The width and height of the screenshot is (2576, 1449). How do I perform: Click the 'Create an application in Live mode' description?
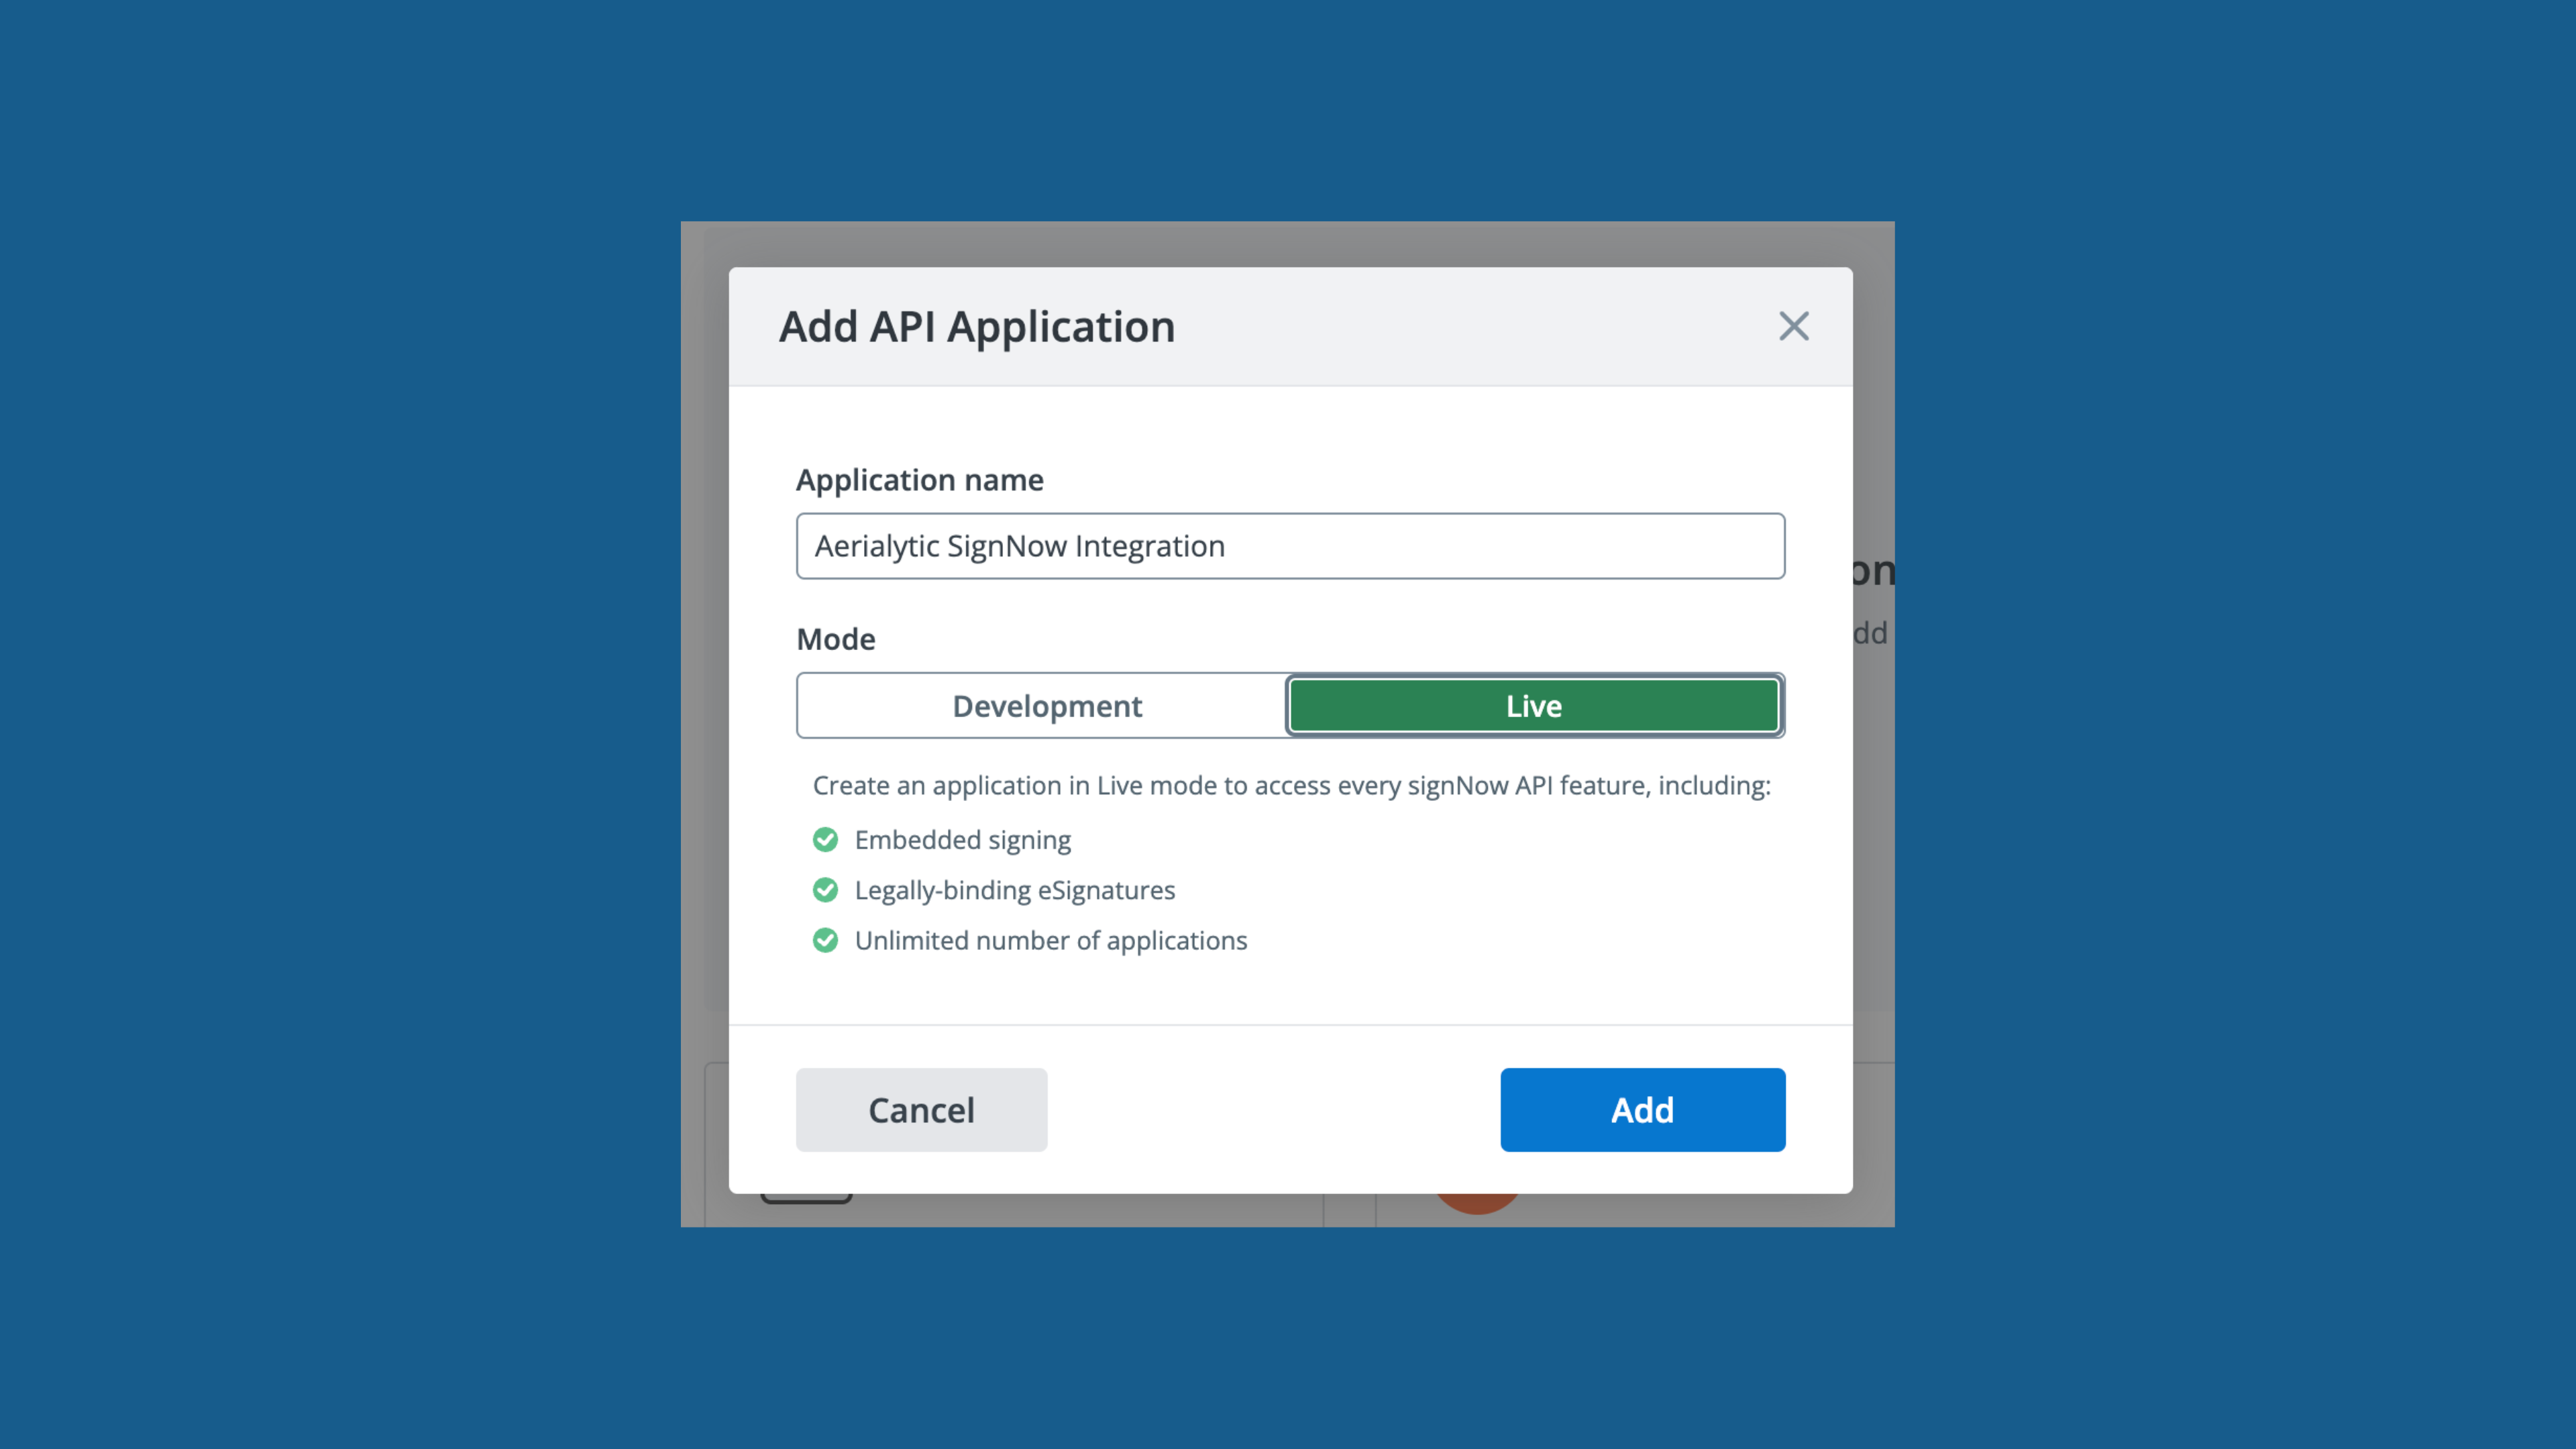coord(1291,786)
